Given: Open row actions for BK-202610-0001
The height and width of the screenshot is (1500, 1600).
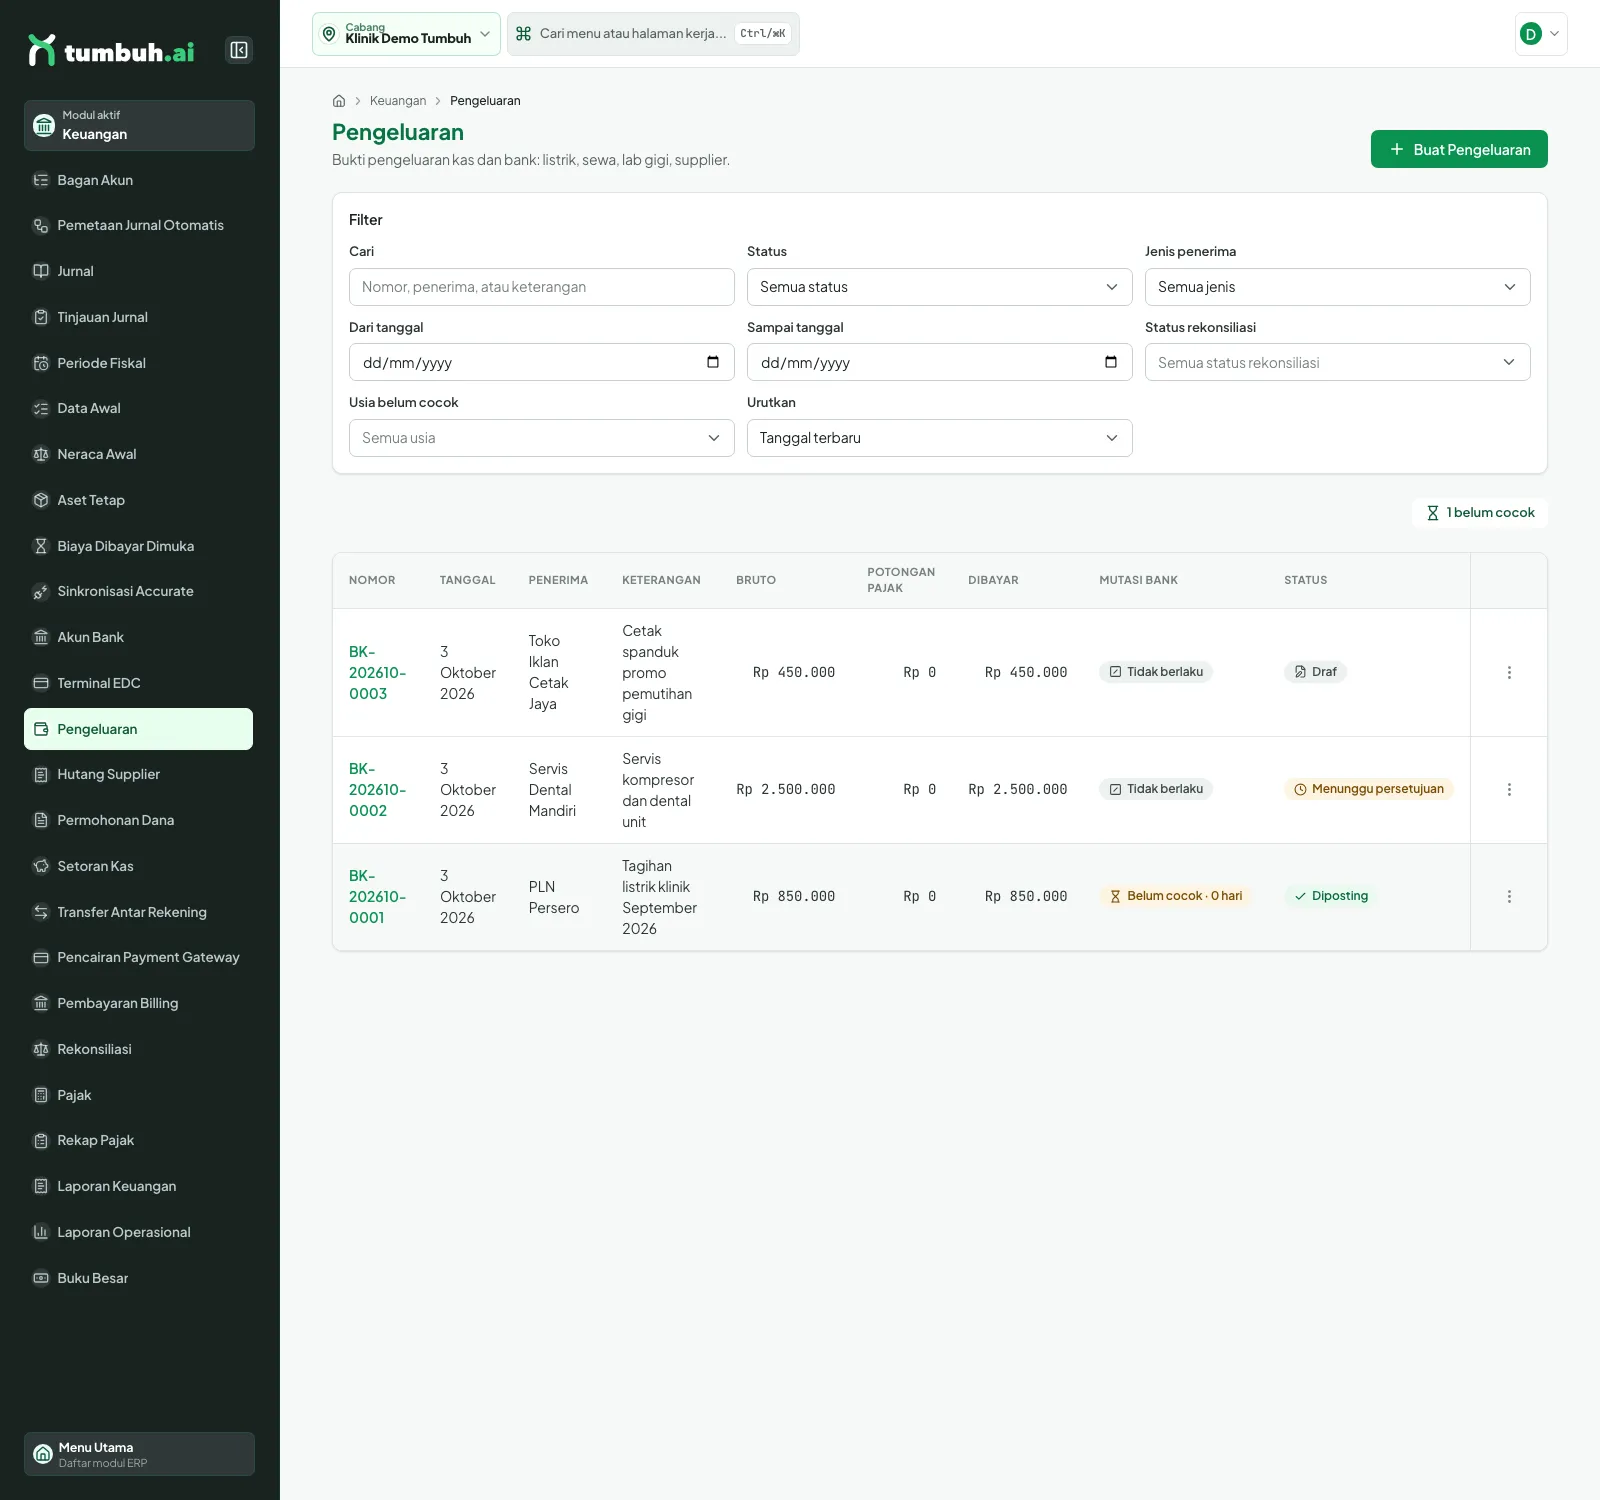Looking at the screenshot, I should coord(1509,897).
